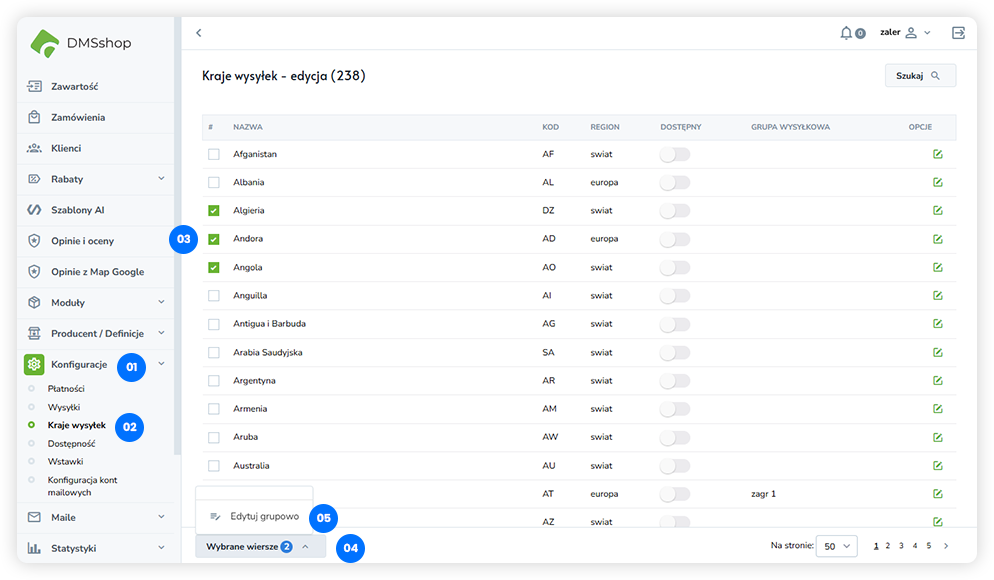
Task: Toggle Angola availability switch
Action: pos(675,268)
